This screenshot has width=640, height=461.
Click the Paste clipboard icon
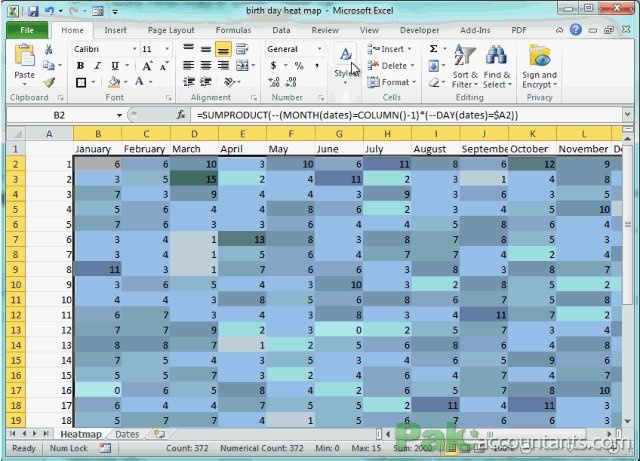tap(24, 56)
